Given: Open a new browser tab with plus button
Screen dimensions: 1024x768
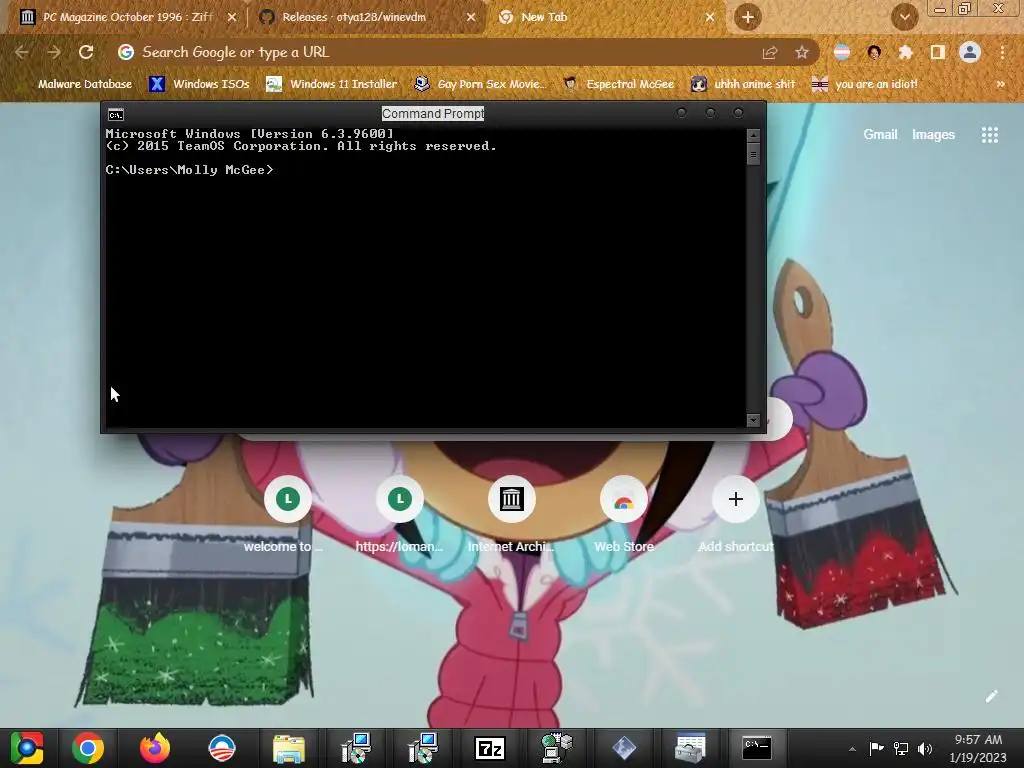Looking at the screenshot, I should [x=748, y=18].
